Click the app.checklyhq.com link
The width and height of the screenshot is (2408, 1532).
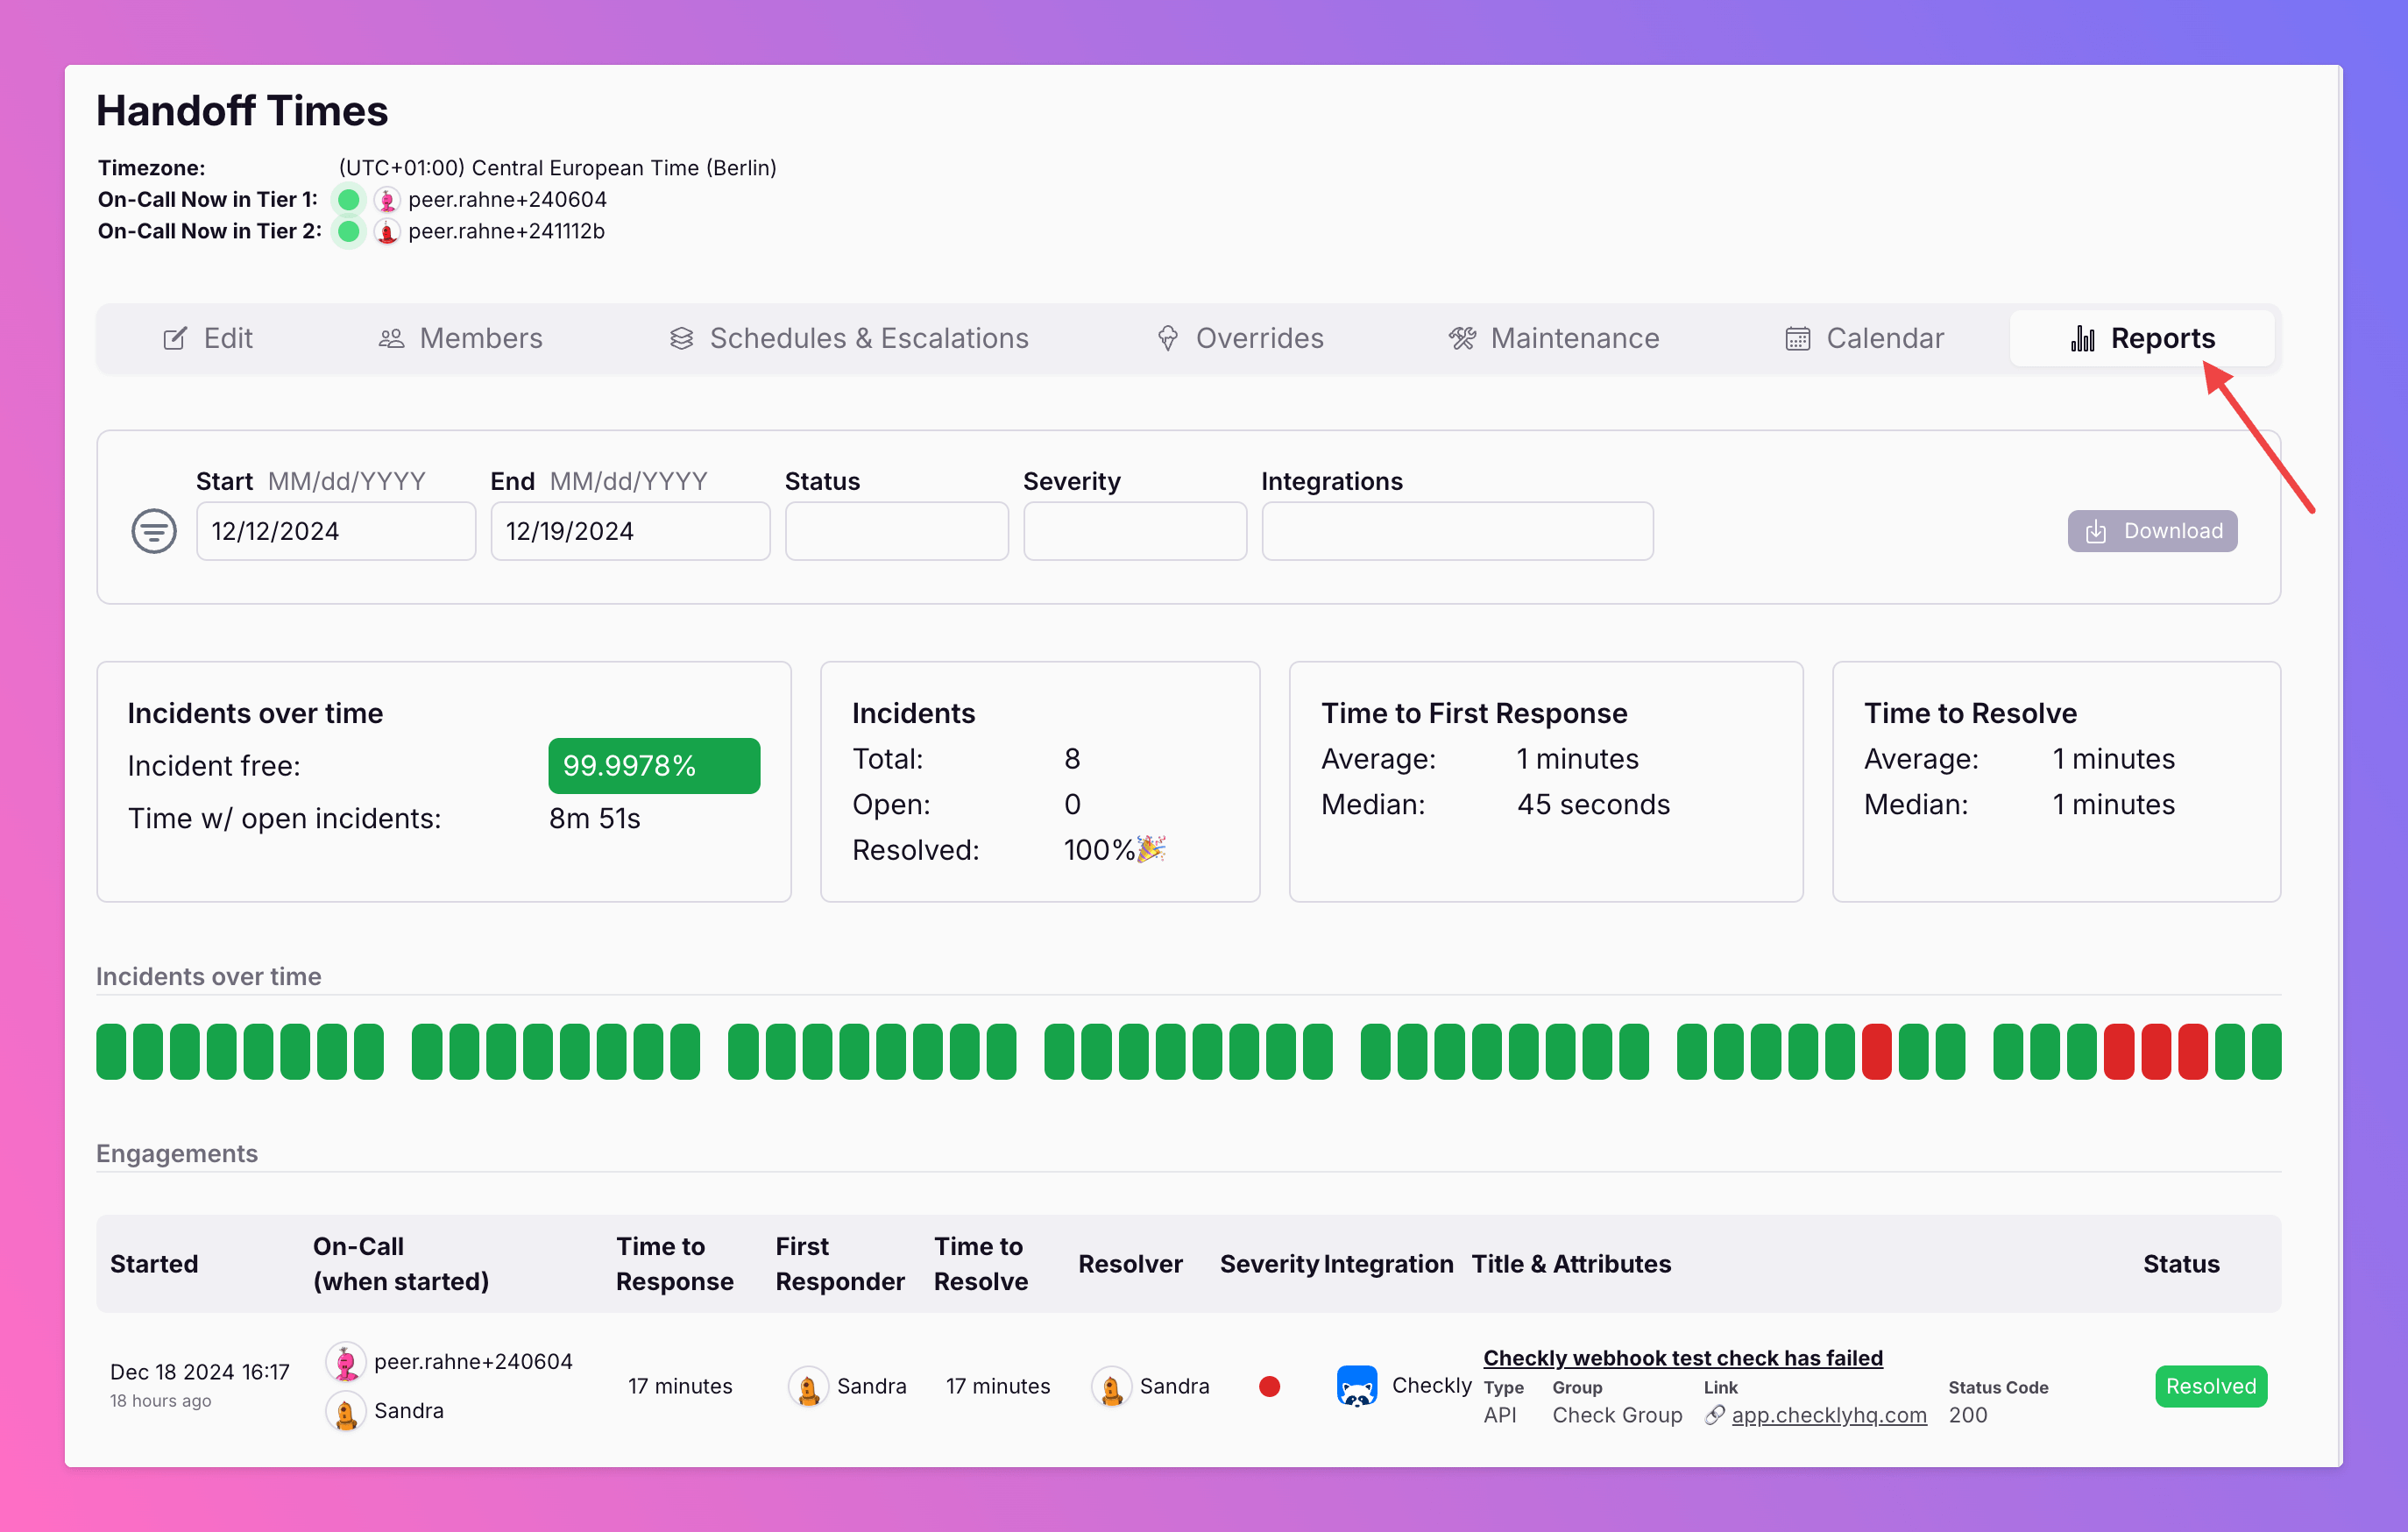(1828, 1415)
